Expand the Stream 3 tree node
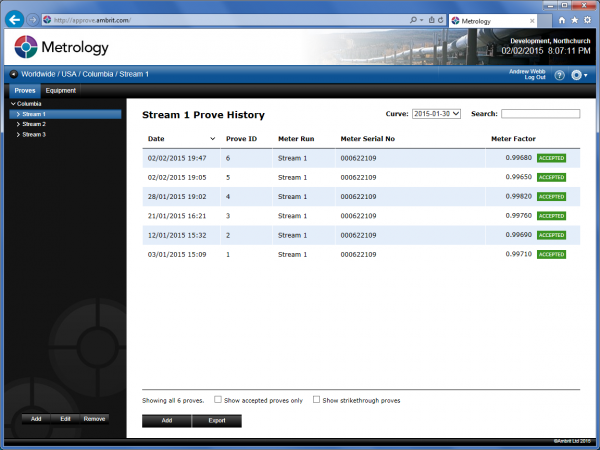Image resolution: width=600 pixels, height=450 pixels. [18, 135]
